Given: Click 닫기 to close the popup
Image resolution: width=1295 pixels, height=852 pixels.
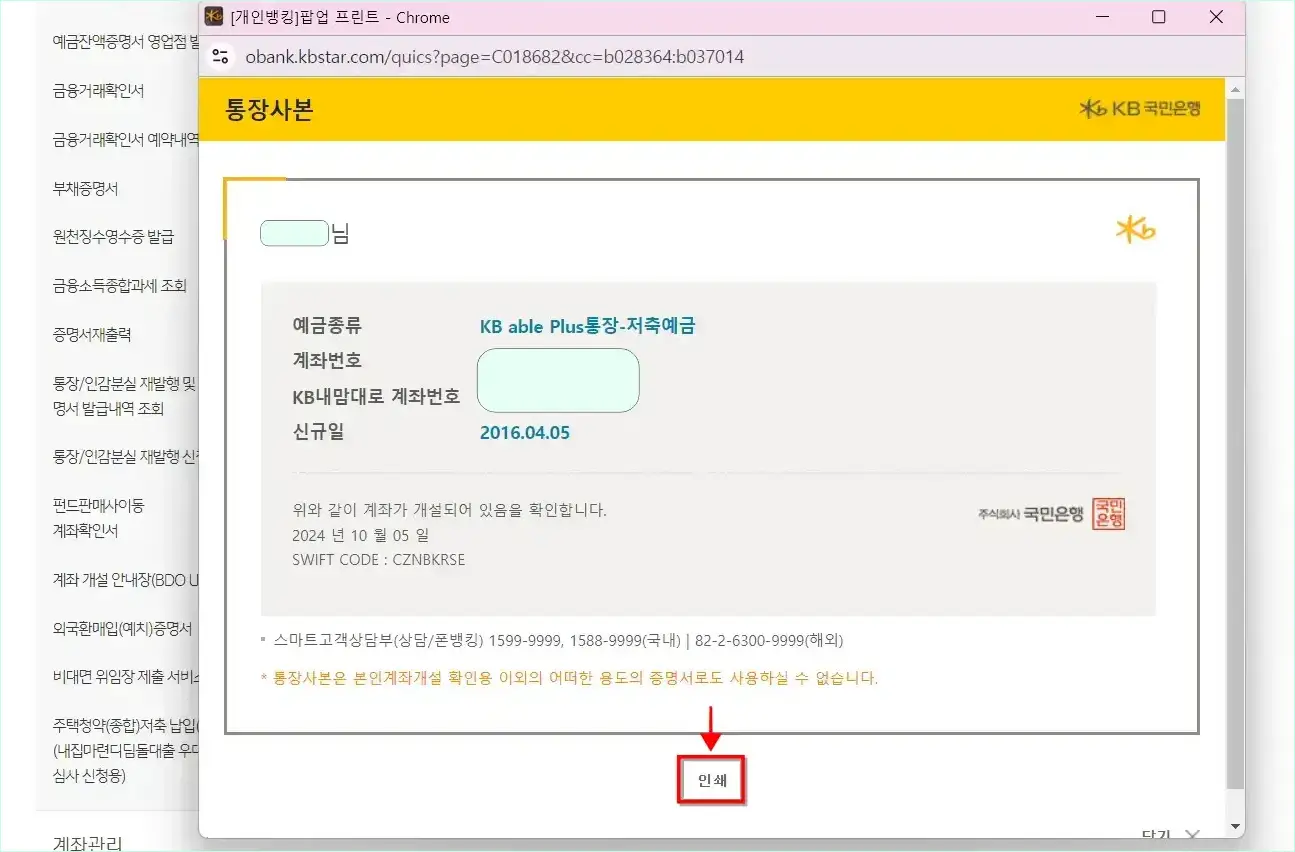Looking at the screenshot, I should (1158, 832).
